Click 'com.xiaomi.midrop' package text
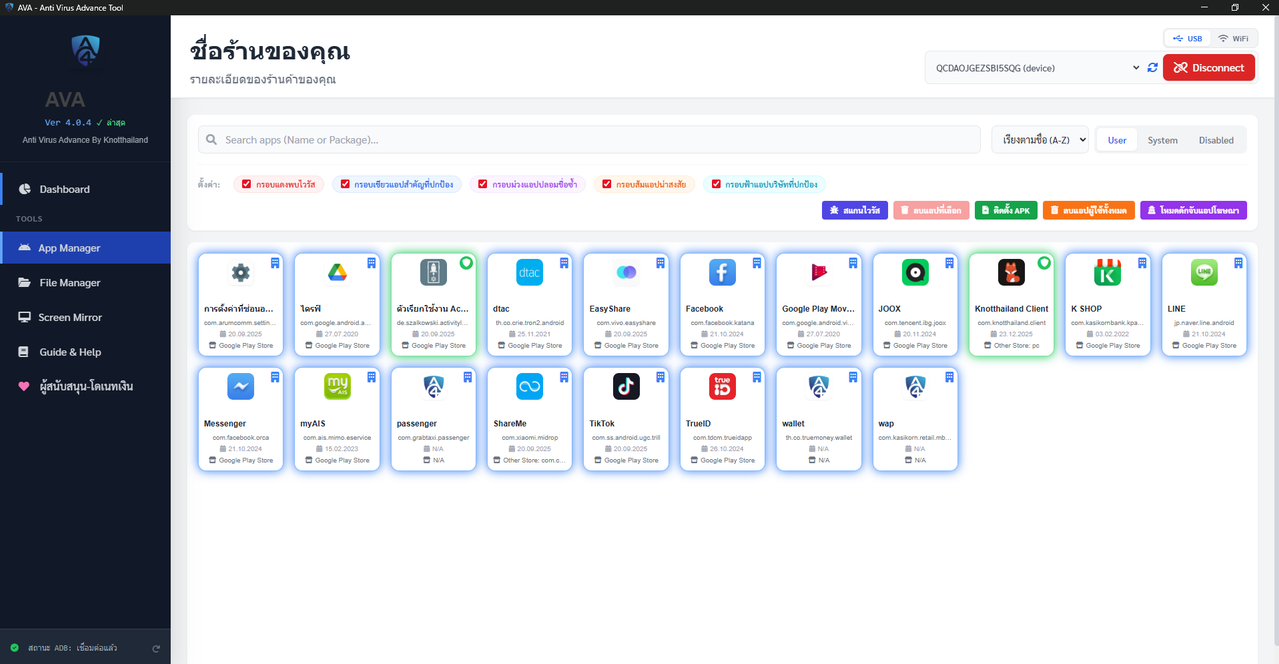The width and height of the screenshot is (1279, 664). [x=529, y=437]
